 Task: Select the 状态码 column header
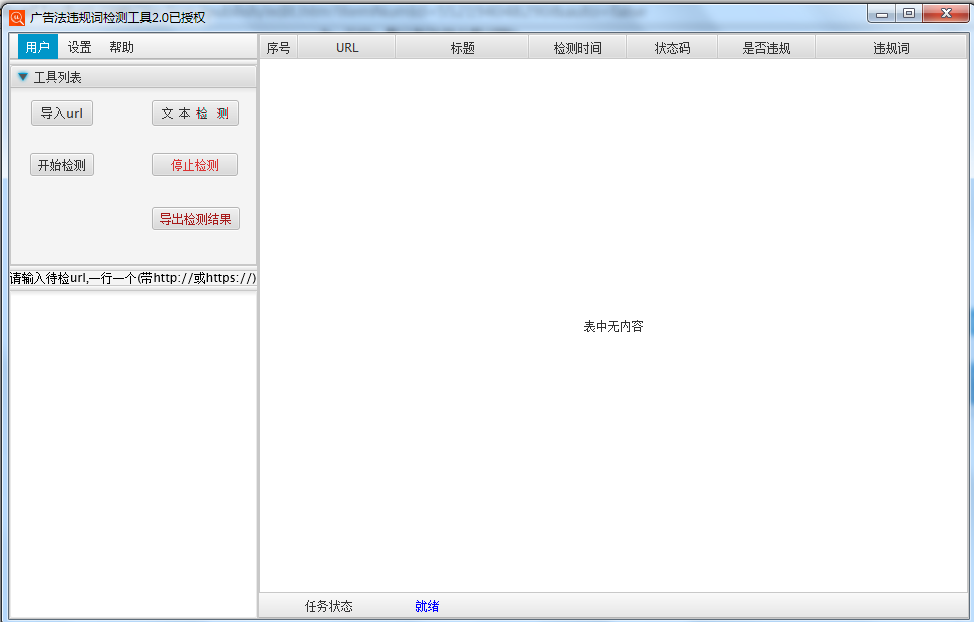[672, 48]
